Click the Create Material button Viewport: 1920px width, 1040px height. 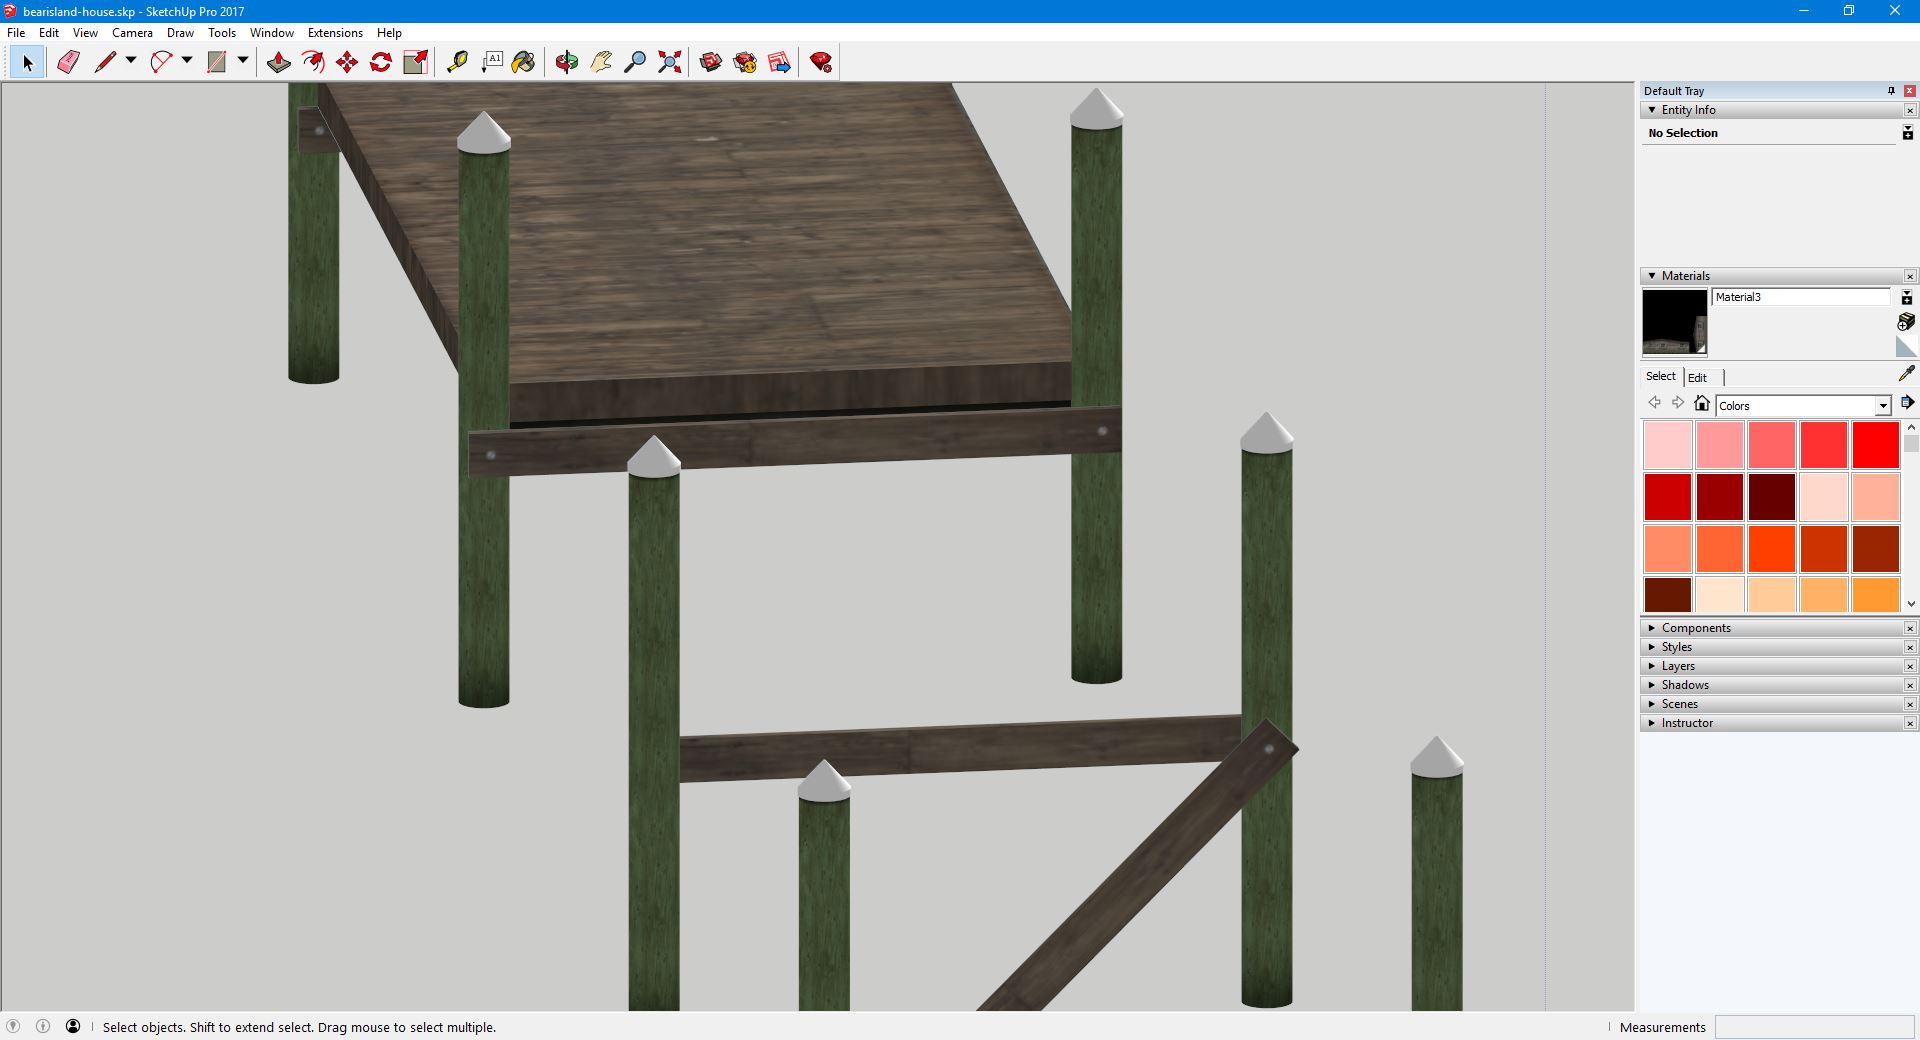tap(1906, 321)
